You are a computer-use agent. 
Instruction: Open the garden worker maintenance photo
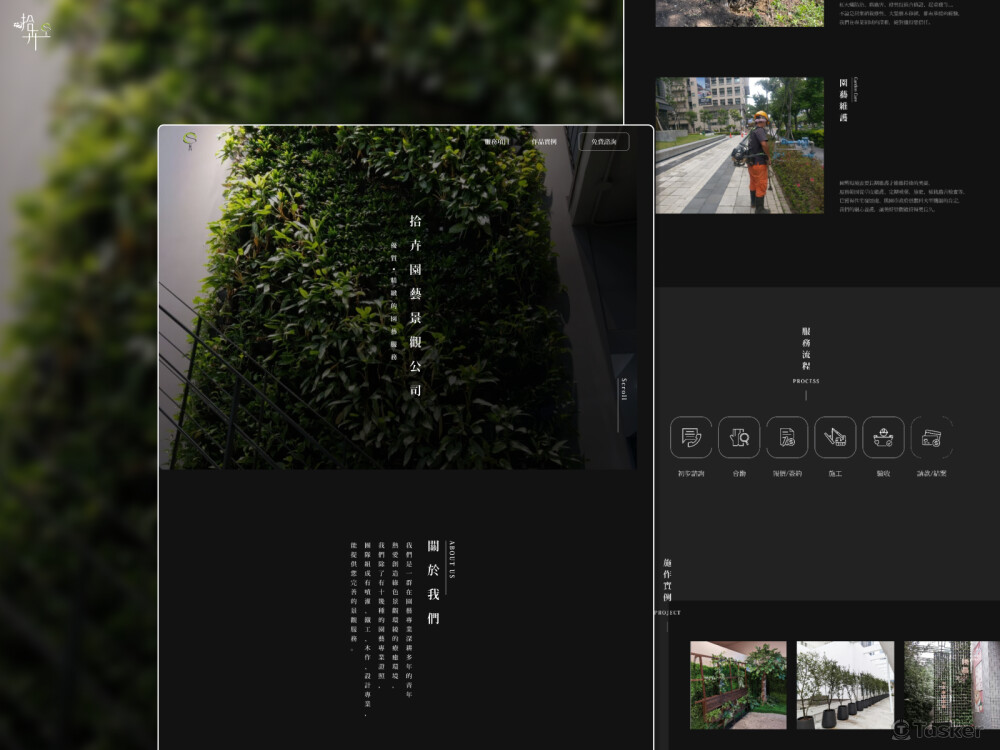tap(740, 145)
